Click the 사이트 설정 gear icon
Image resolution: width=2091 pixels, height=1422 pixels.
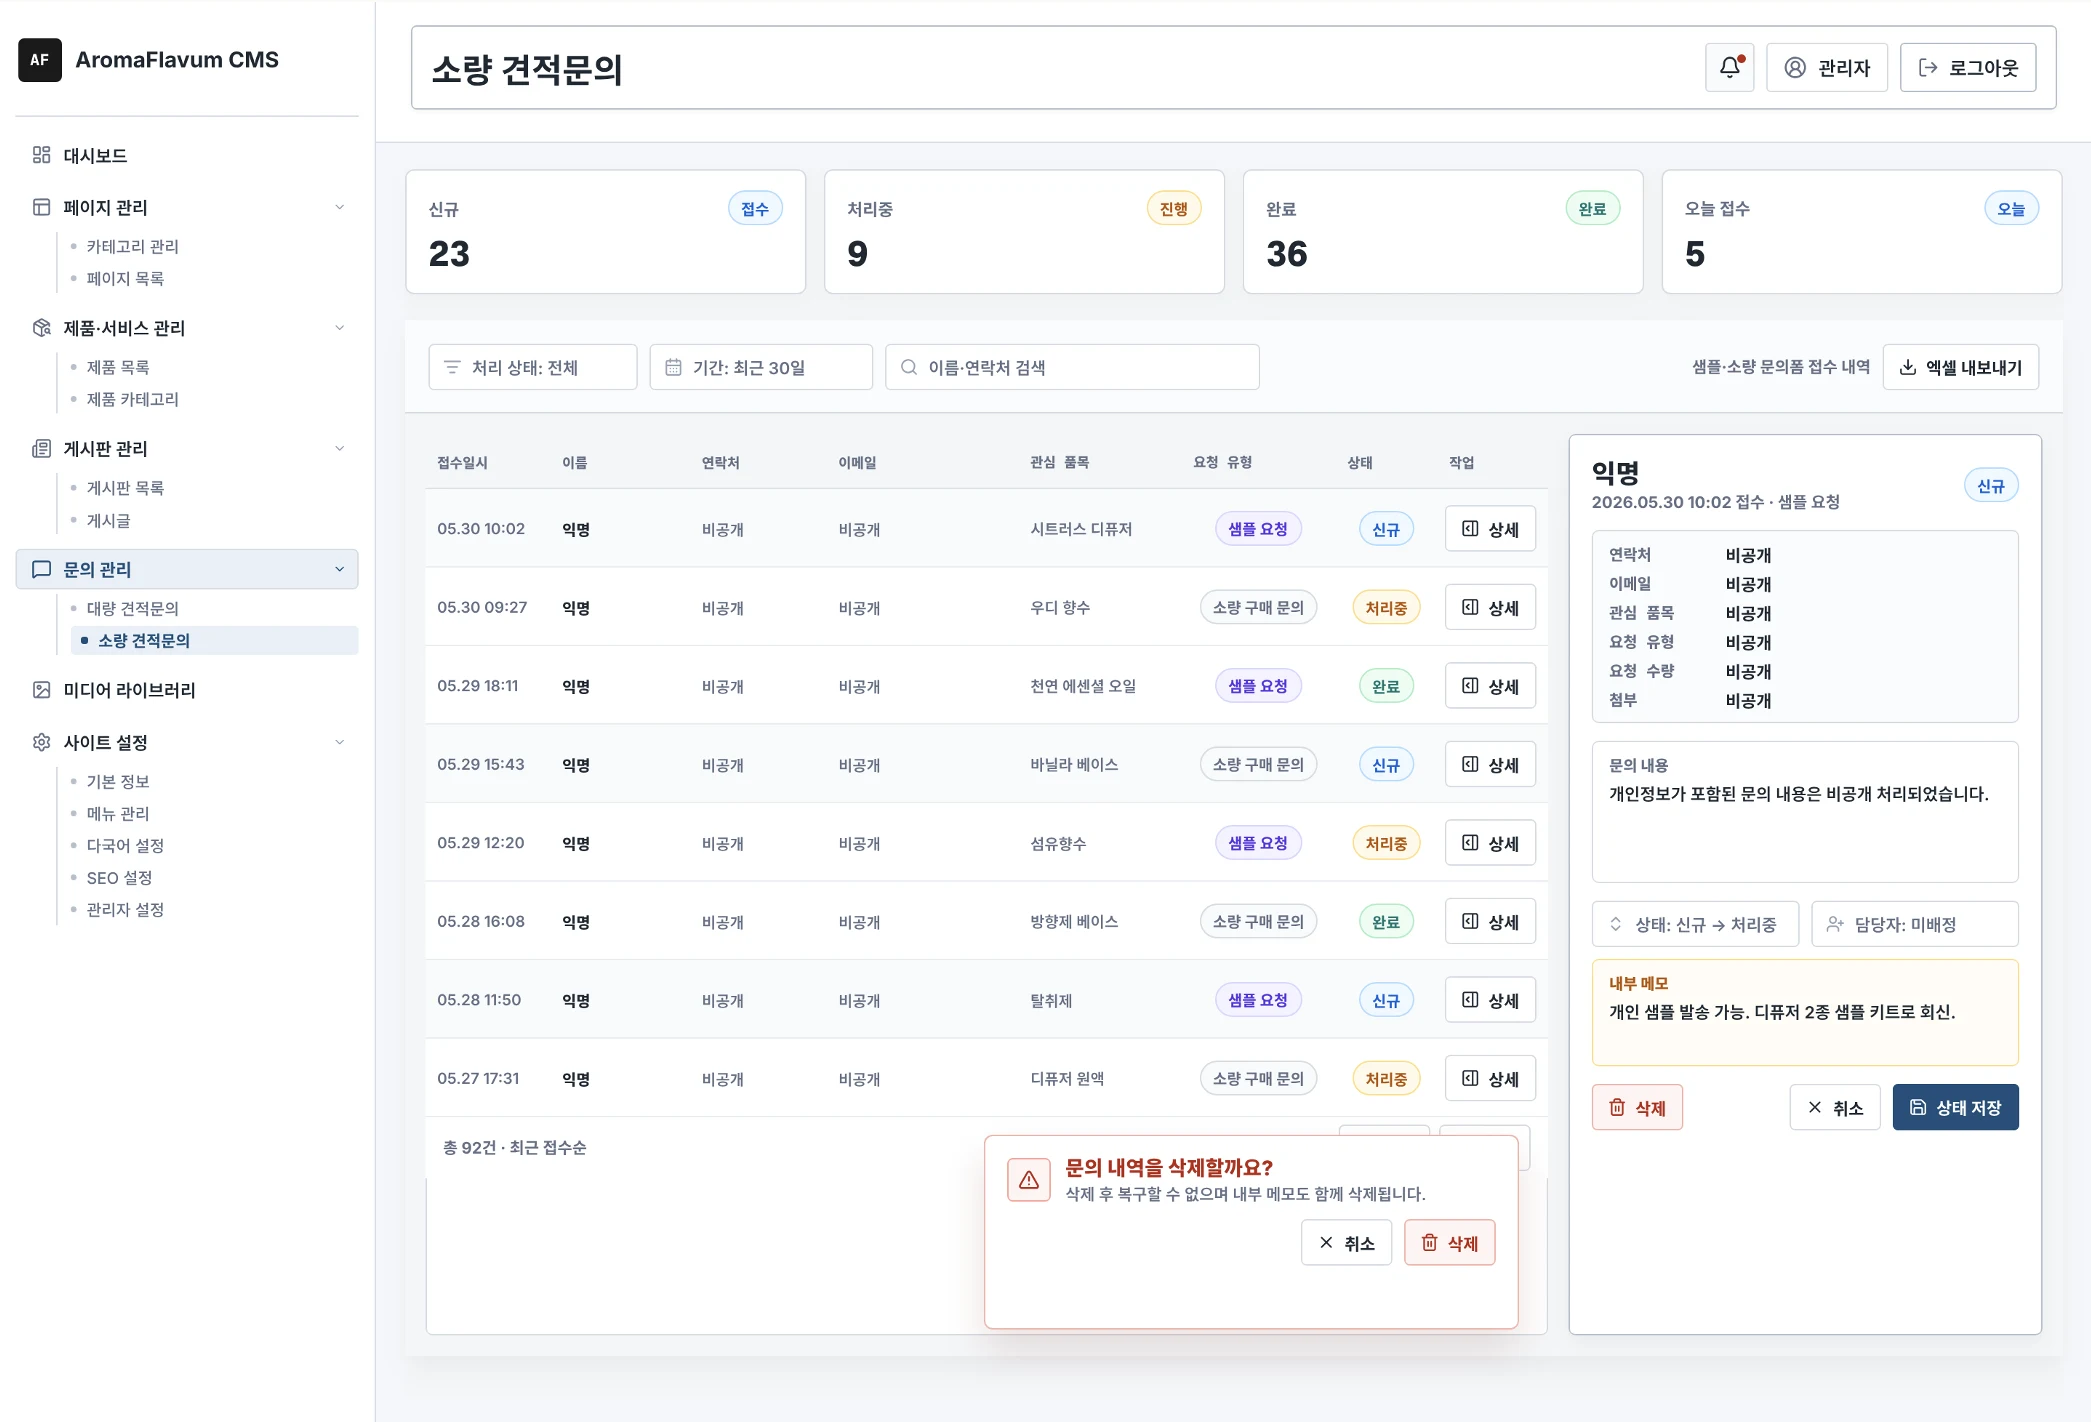pyautogui.click(x=41, y=742)
